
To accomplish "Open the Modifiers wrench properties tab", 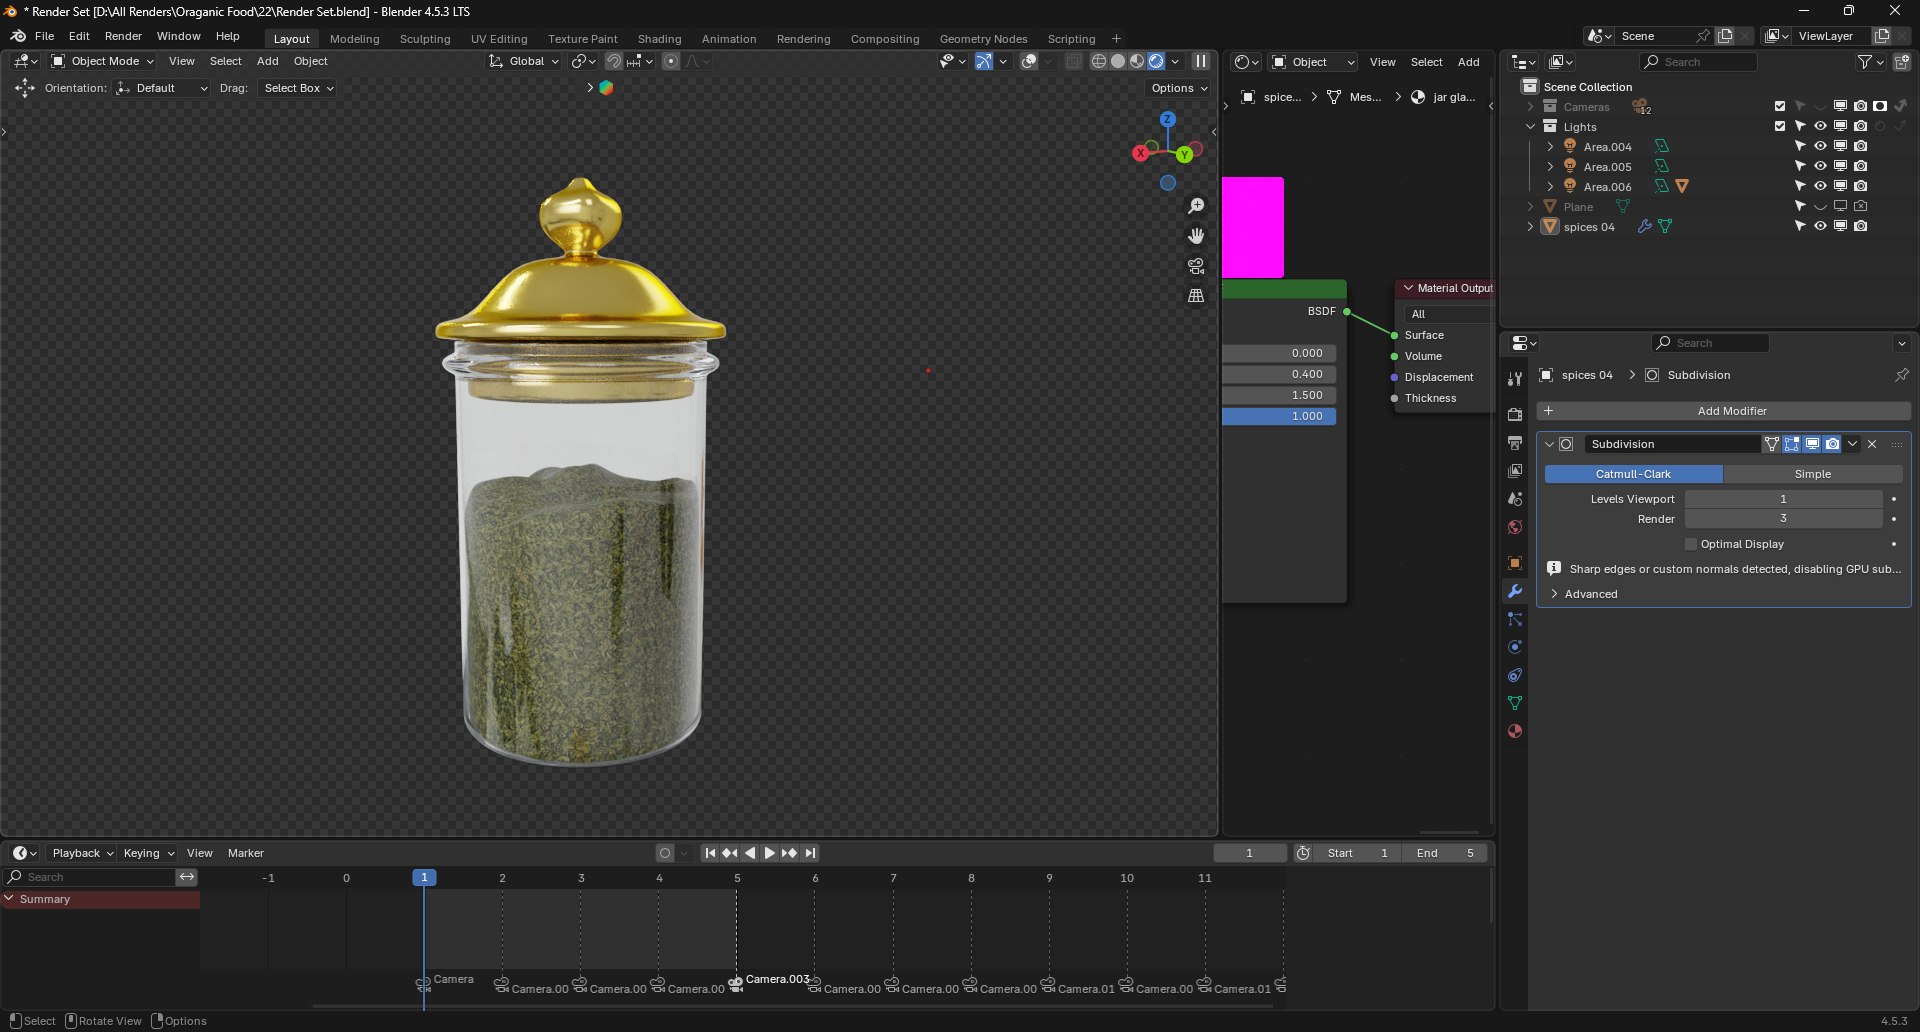I will click(1515, 591).
